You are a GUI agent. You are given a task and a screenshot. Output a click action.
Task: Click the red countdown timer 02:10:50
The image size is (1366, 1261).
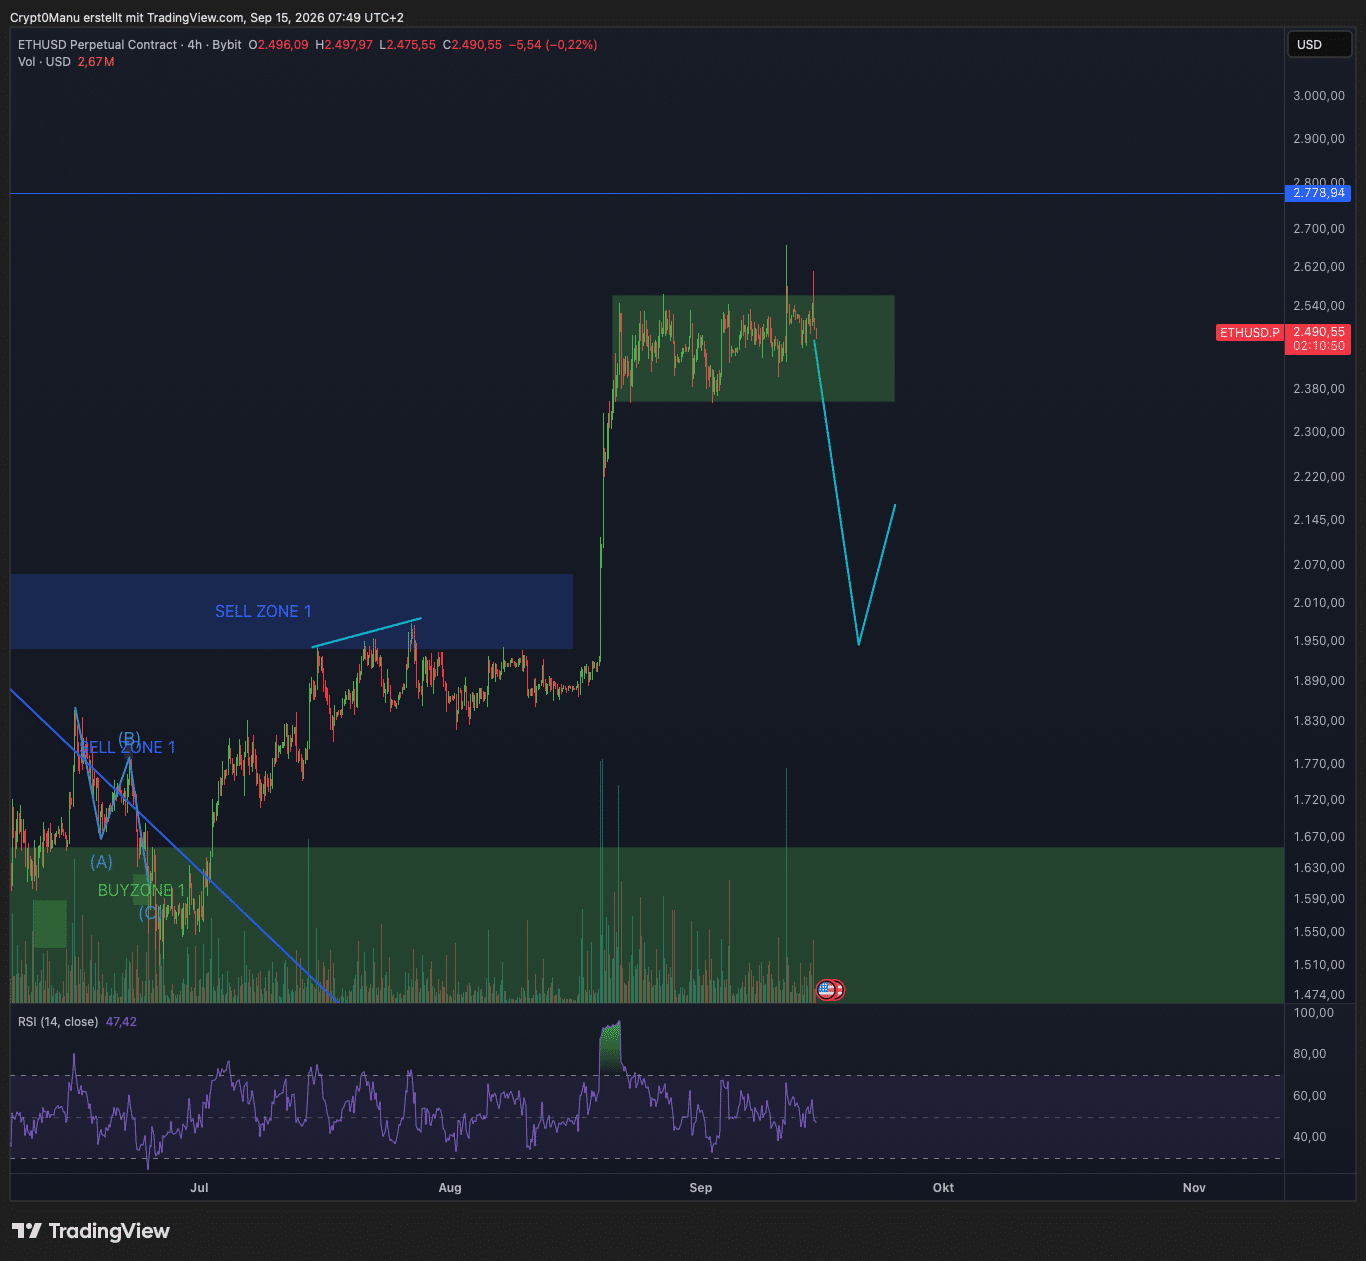pyautogui.click(x=1318, y=346)
